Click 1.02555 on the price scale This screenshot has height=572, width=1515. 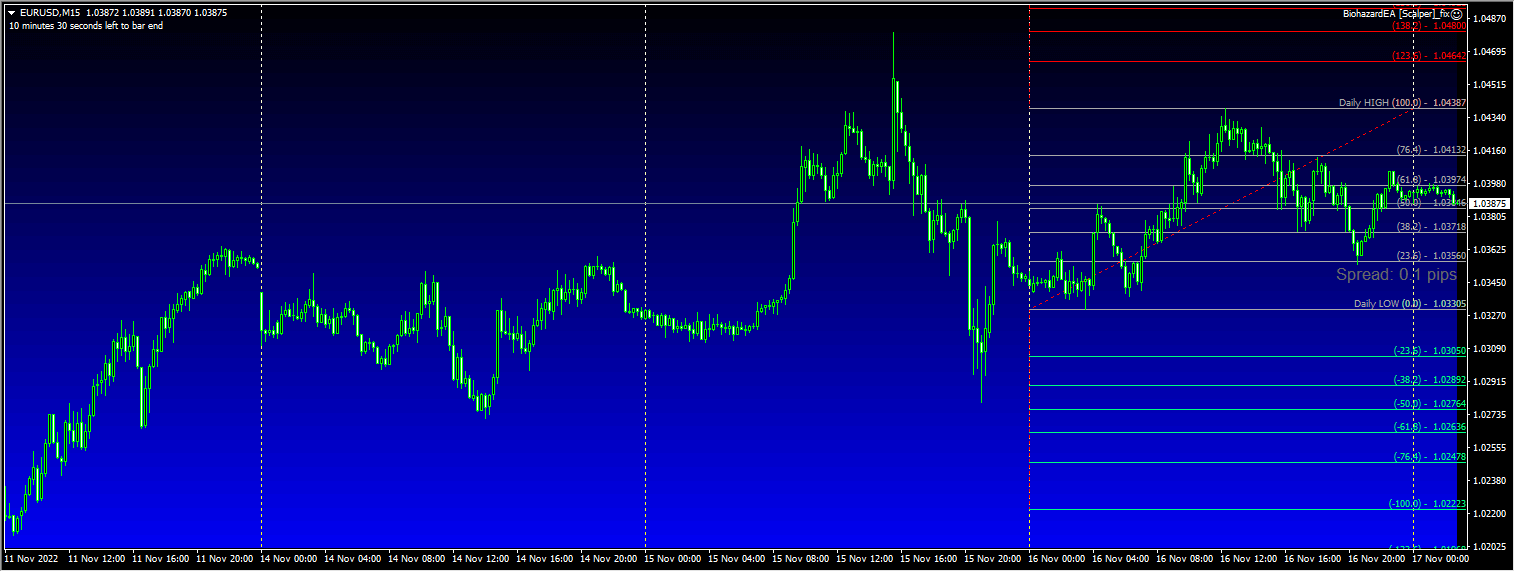1491,448
